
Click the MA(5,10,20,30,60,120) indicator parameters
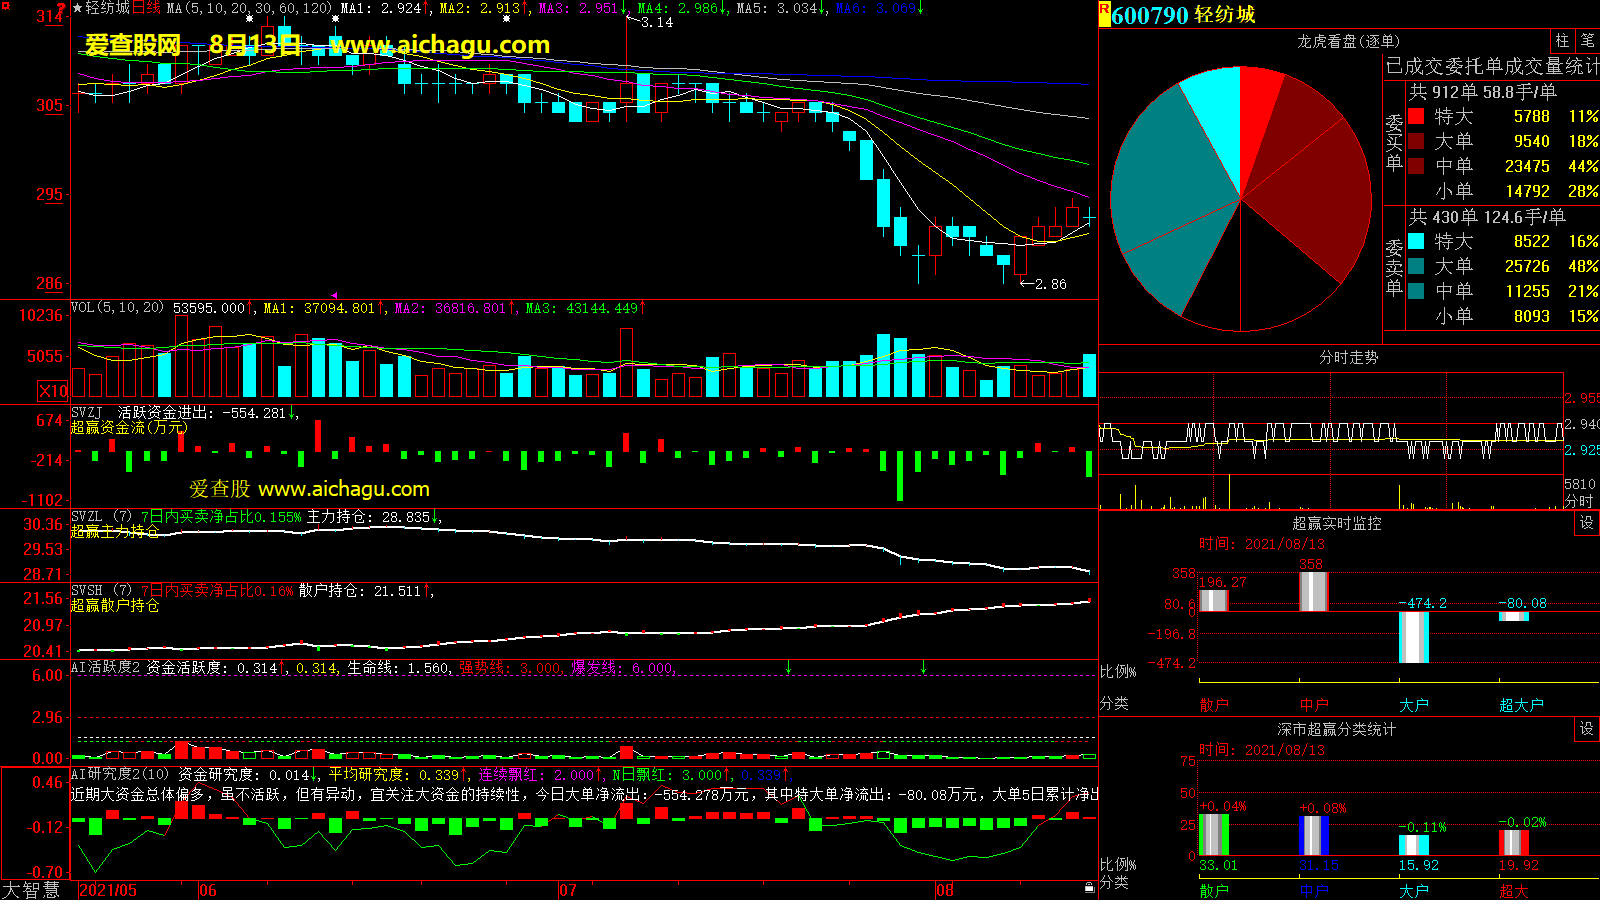[x=249, y=8]
